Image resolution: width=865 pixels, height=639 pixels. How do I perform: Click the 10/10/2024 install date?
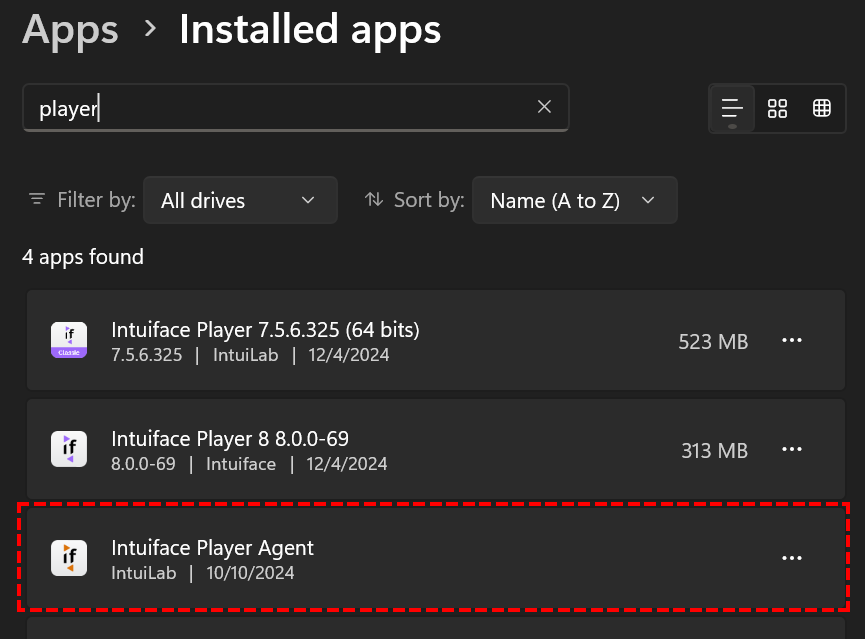point(250,573)
